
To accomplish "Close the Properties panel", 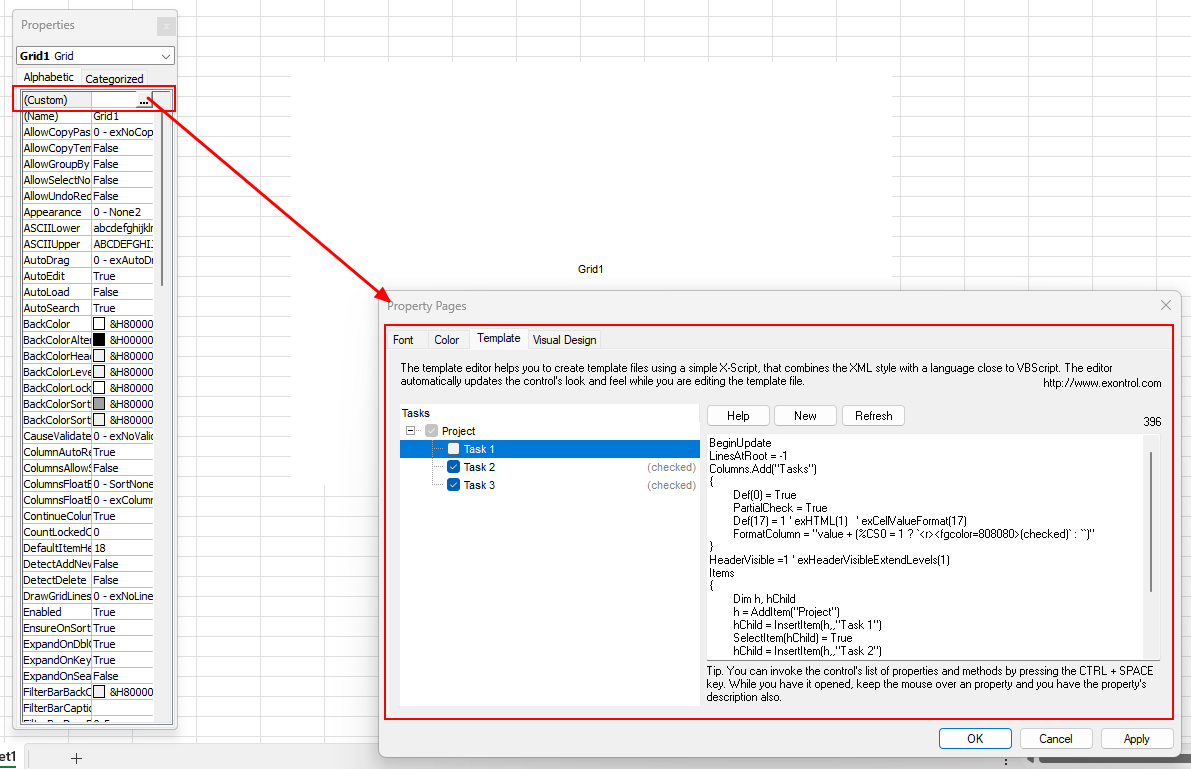I will tap(165, 26).
